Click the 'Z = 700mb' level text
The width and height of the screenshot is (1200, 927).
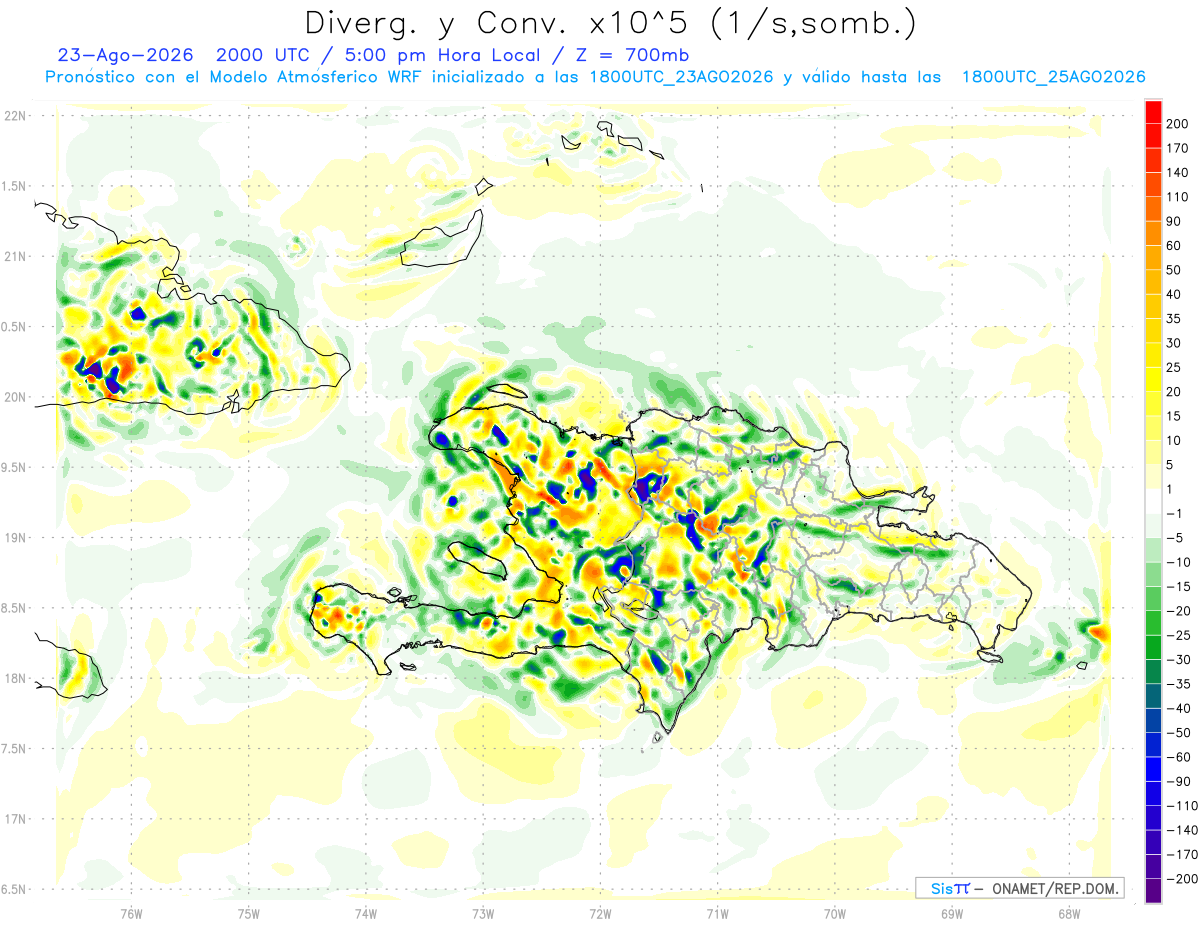(x=634, y=55)
